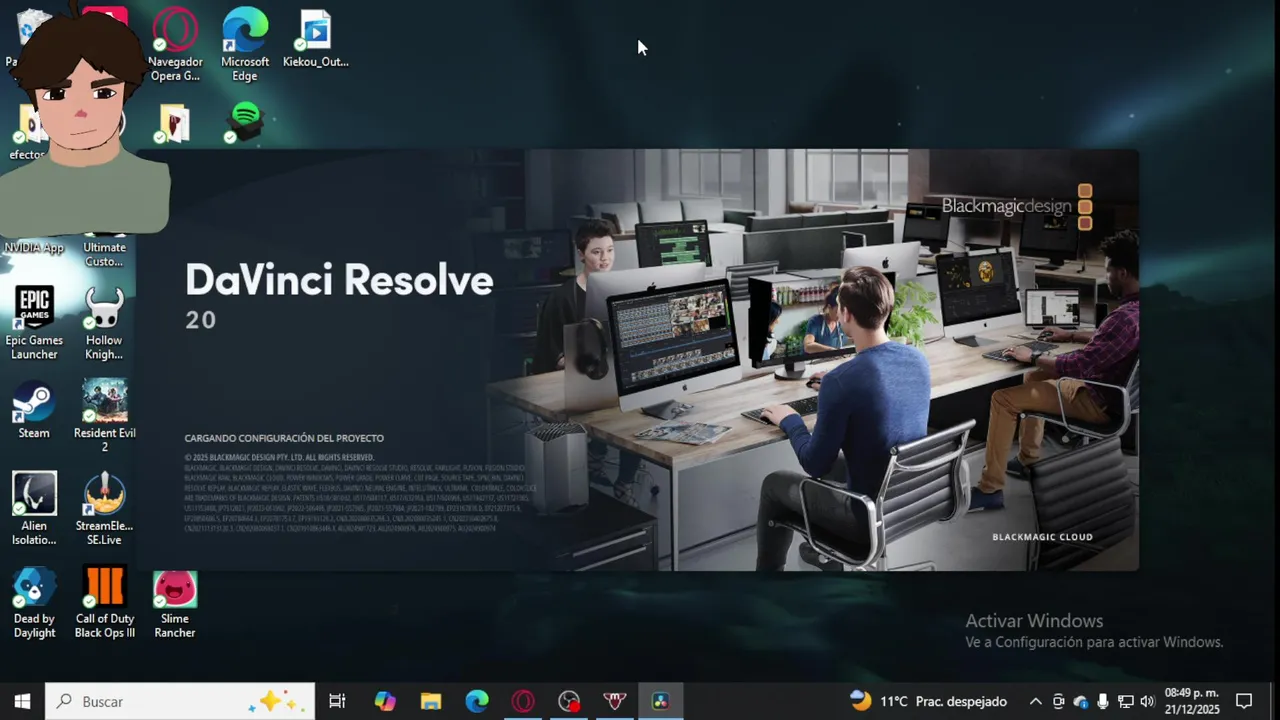This screenshot has width=1280, height=720.
Task: Open the Navegador Opera GX desktop shortcut
Action: 175,45
